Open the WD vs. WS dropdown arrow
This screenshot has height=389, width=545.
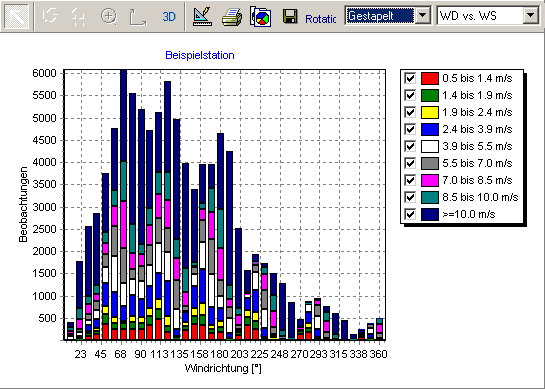tap(530, 15)
